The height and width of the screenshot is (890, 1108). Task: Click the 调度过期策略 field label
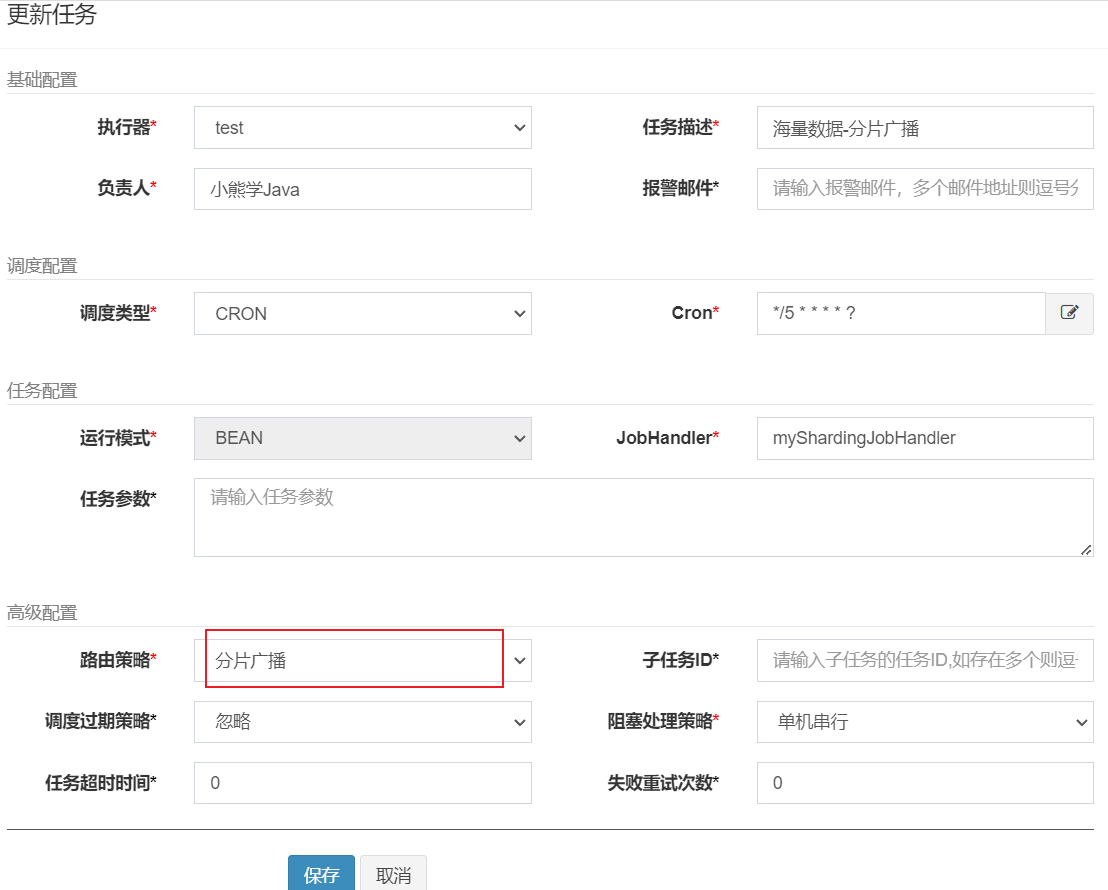[x=100, y=721]
